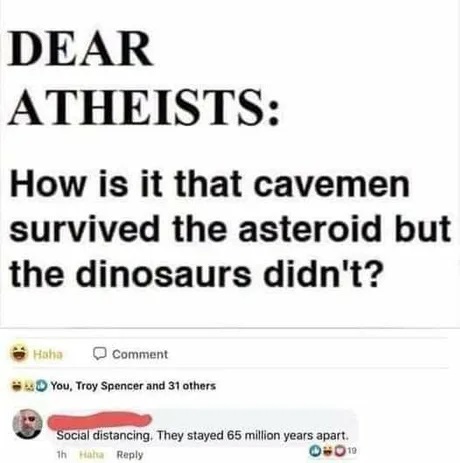The height and width of the screenshot is (463, 460).
Task: Select the 'Social distancing' comment text
Action: [202, 435]
